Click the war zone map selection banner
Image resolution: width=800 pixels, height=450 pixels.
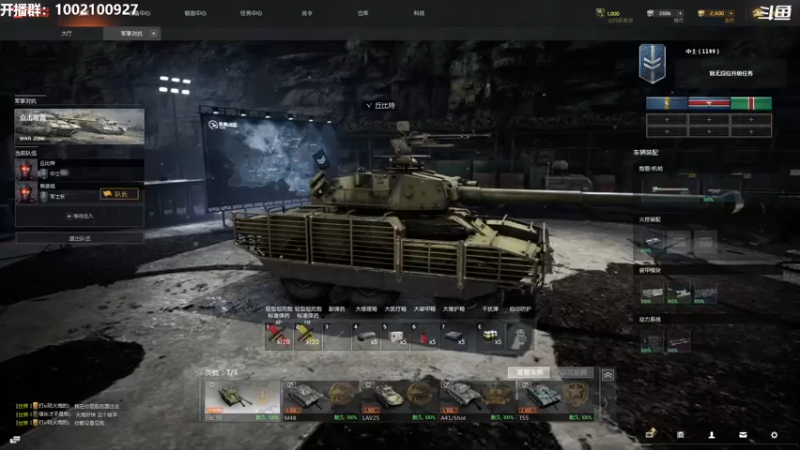79,126
